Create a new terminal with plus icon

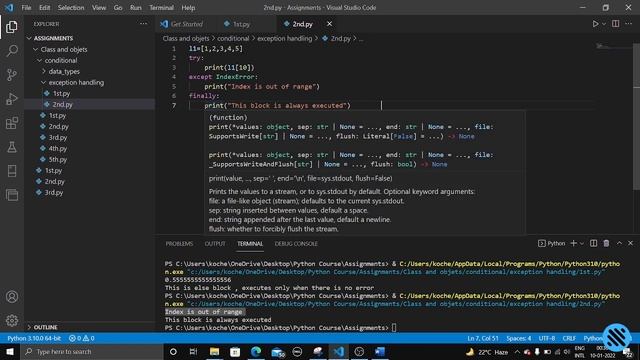pyautogui.click(x=573, y=243)
